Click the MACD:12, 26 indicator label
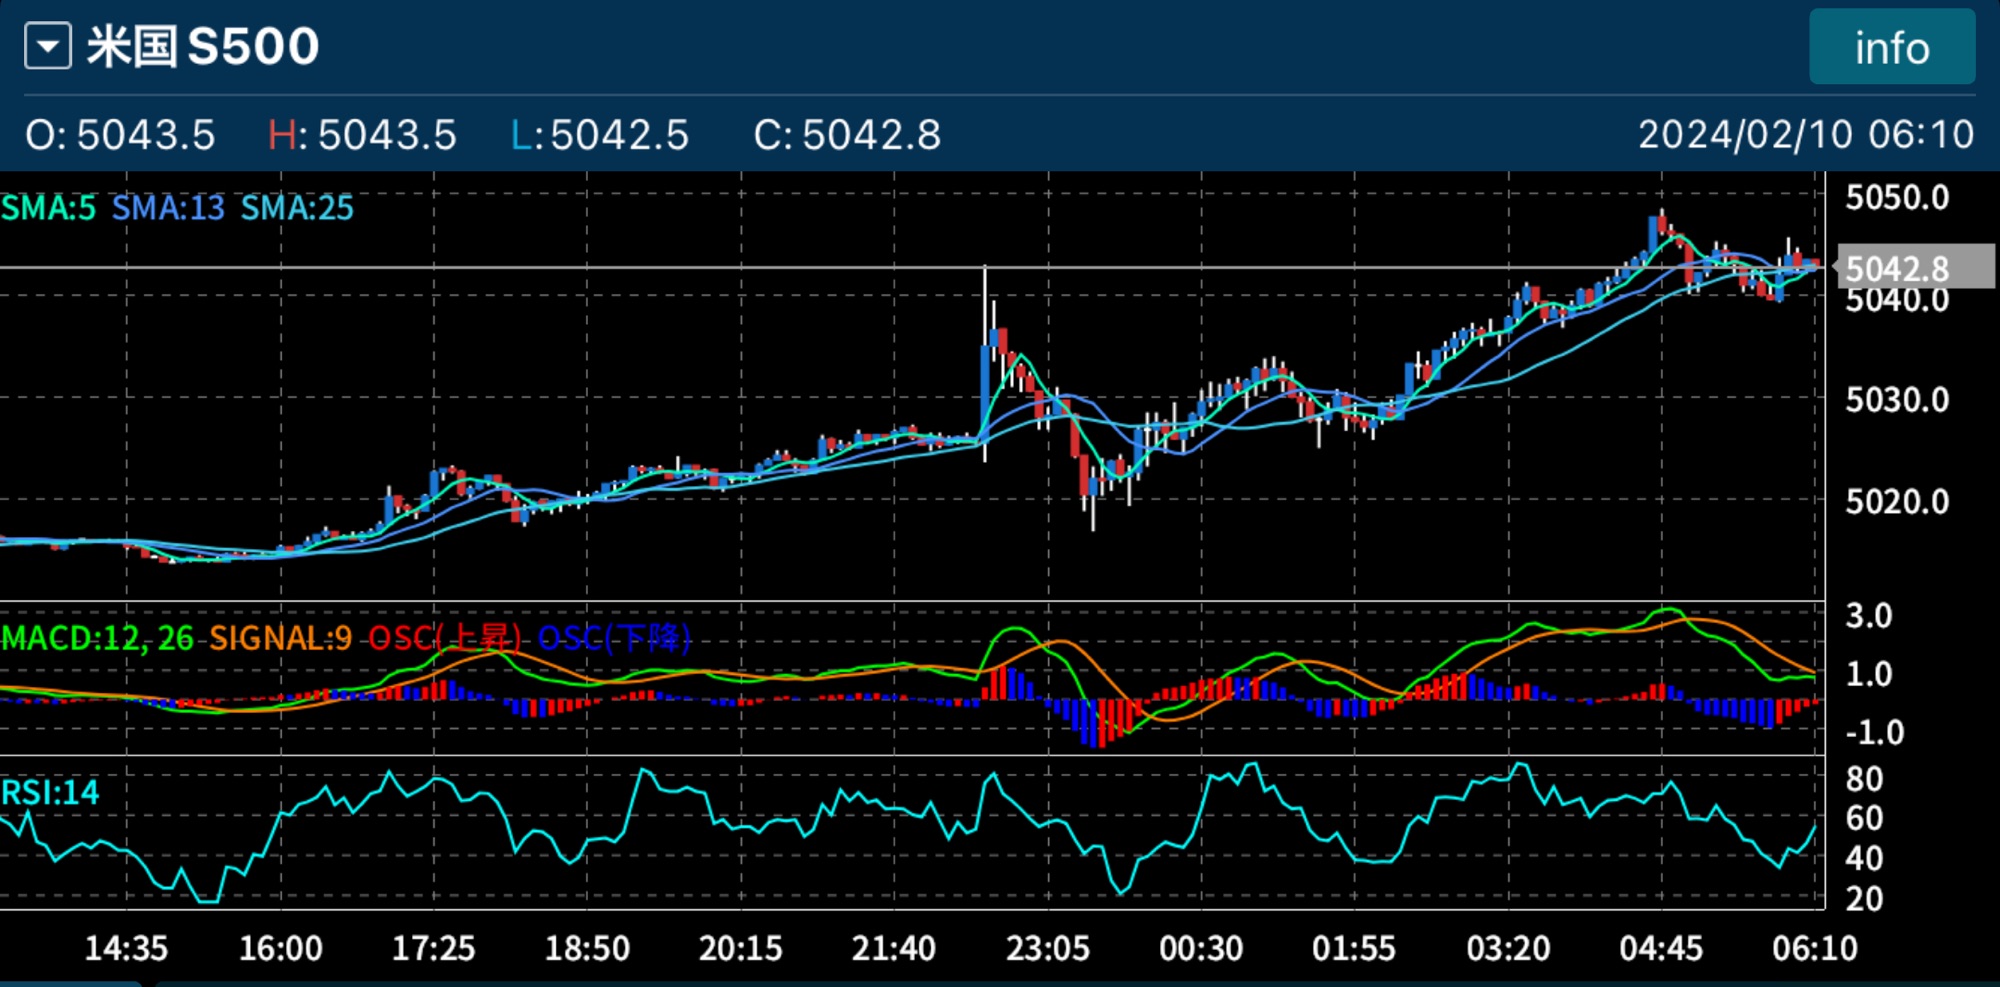Viewport: 2000px width, 987px height. coord(98,638)
